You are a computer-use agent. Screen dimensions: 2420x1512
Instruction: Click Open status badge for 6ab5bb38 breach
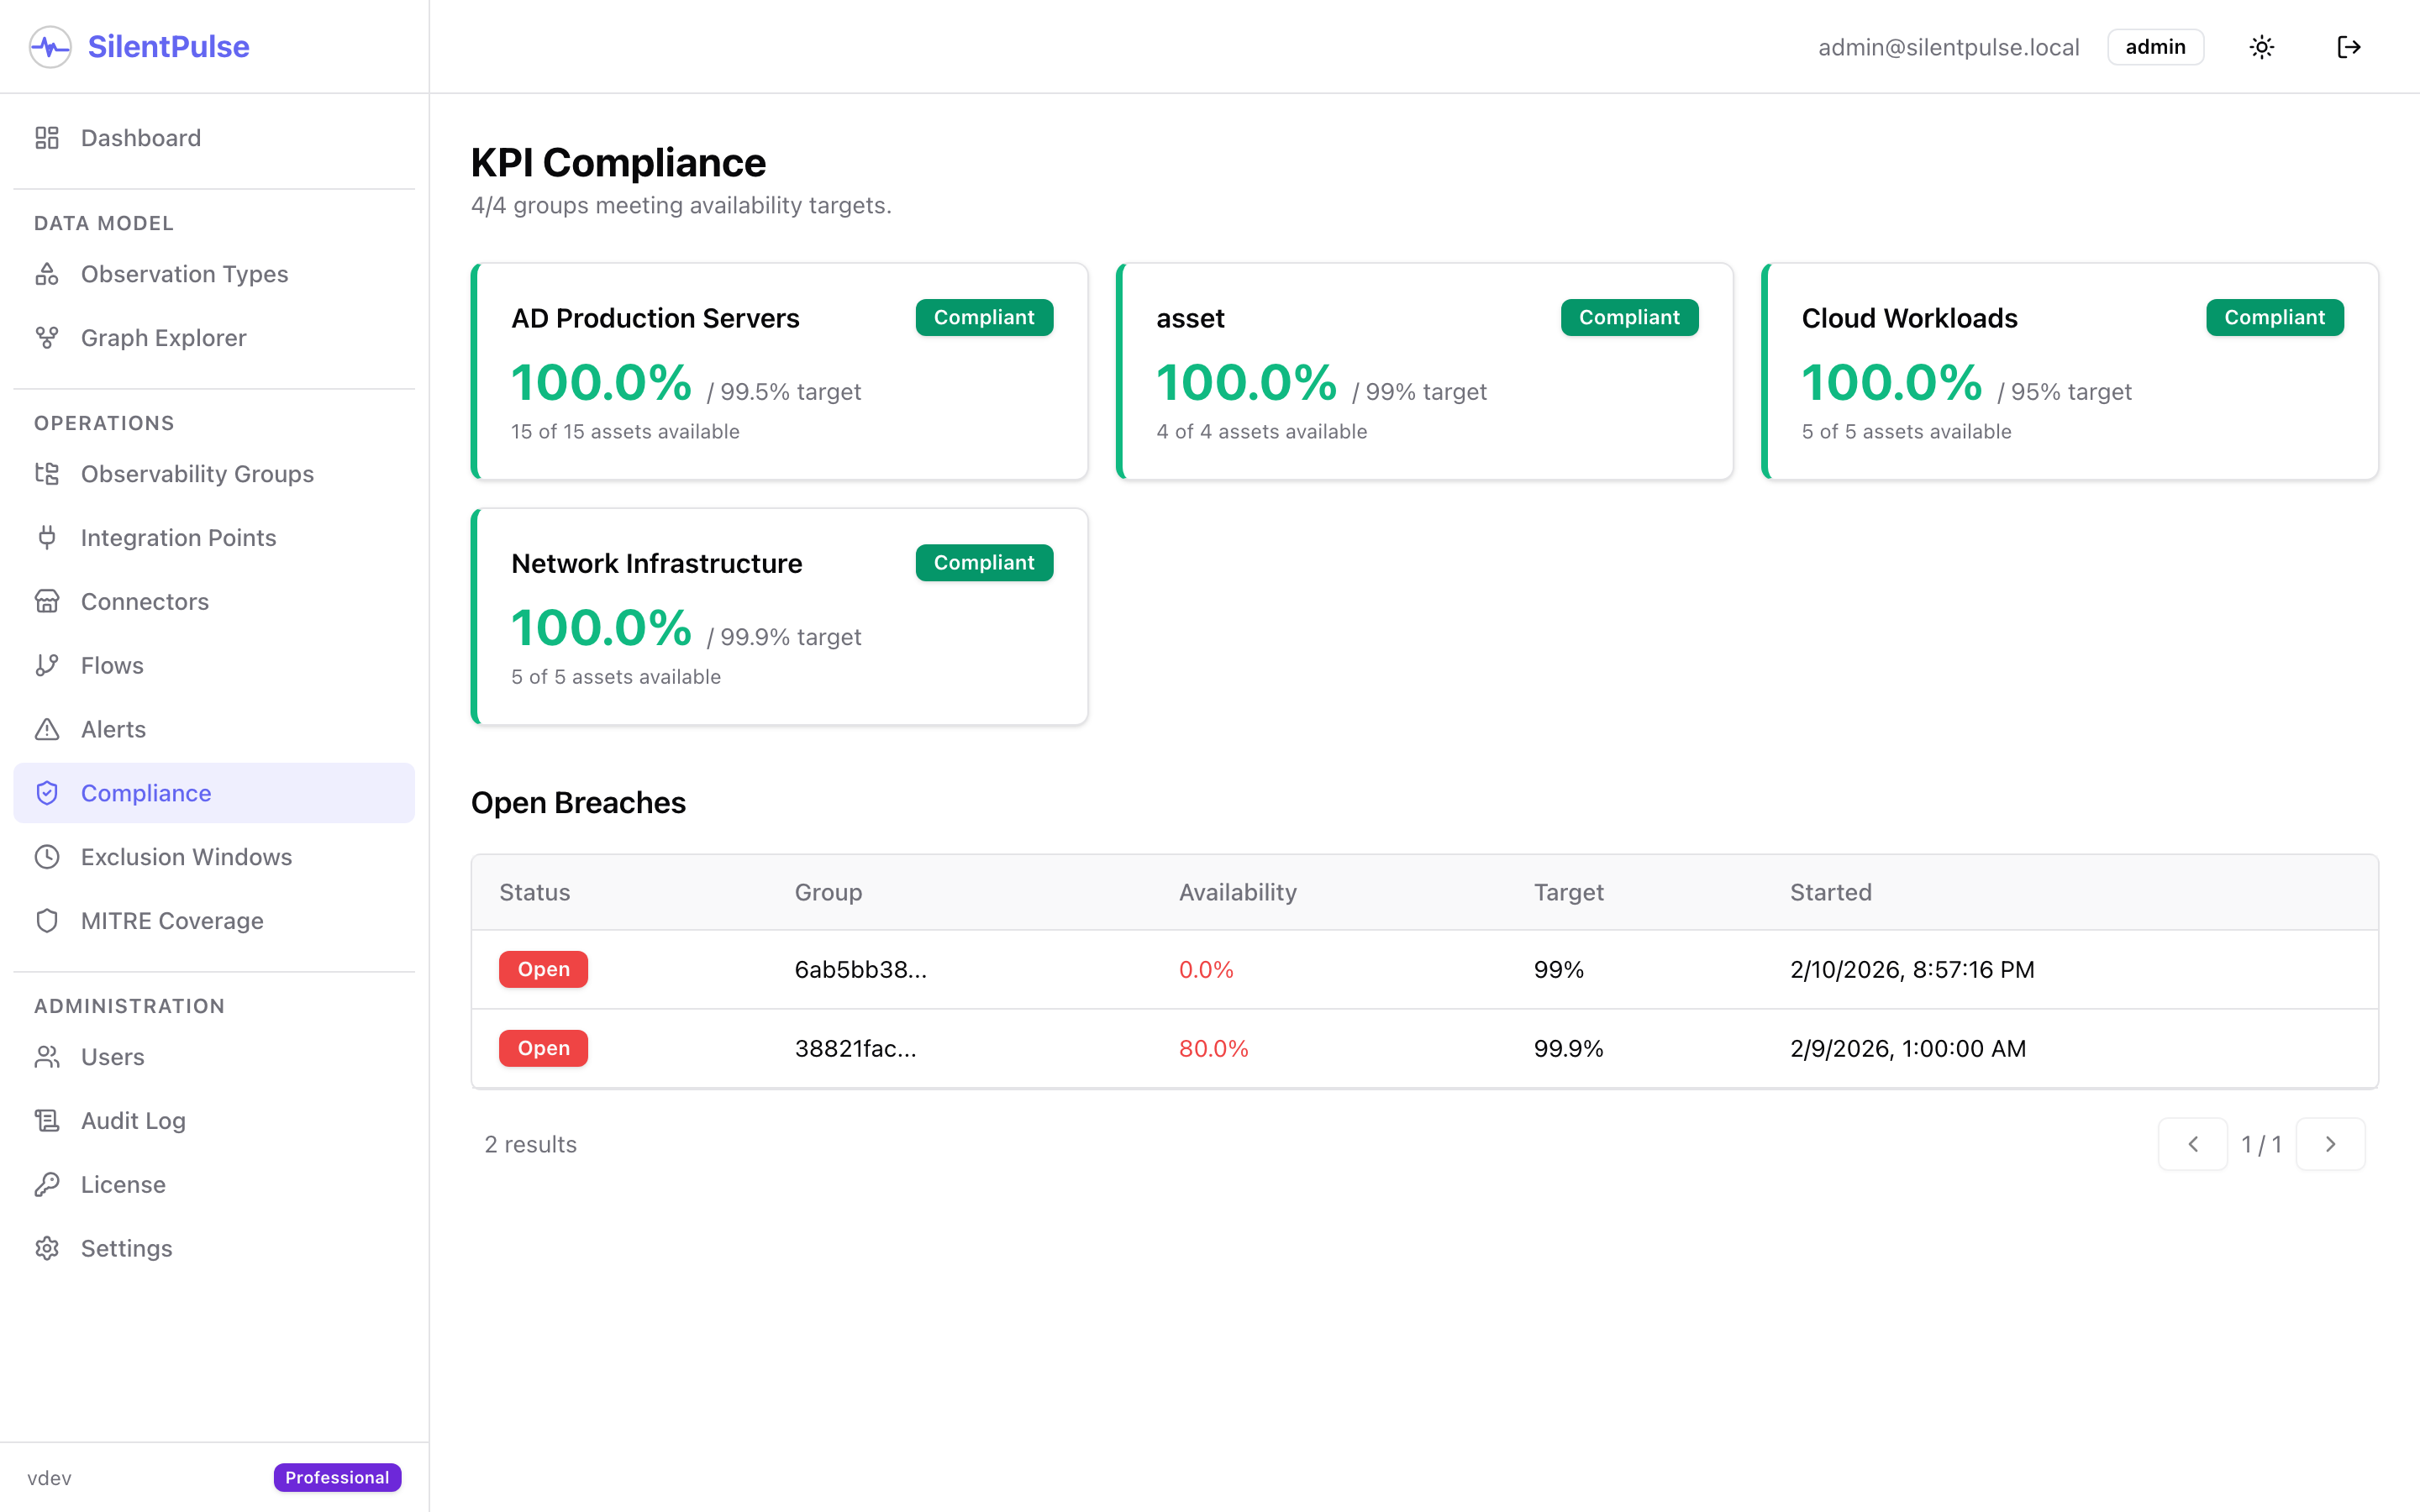(543, 969)
